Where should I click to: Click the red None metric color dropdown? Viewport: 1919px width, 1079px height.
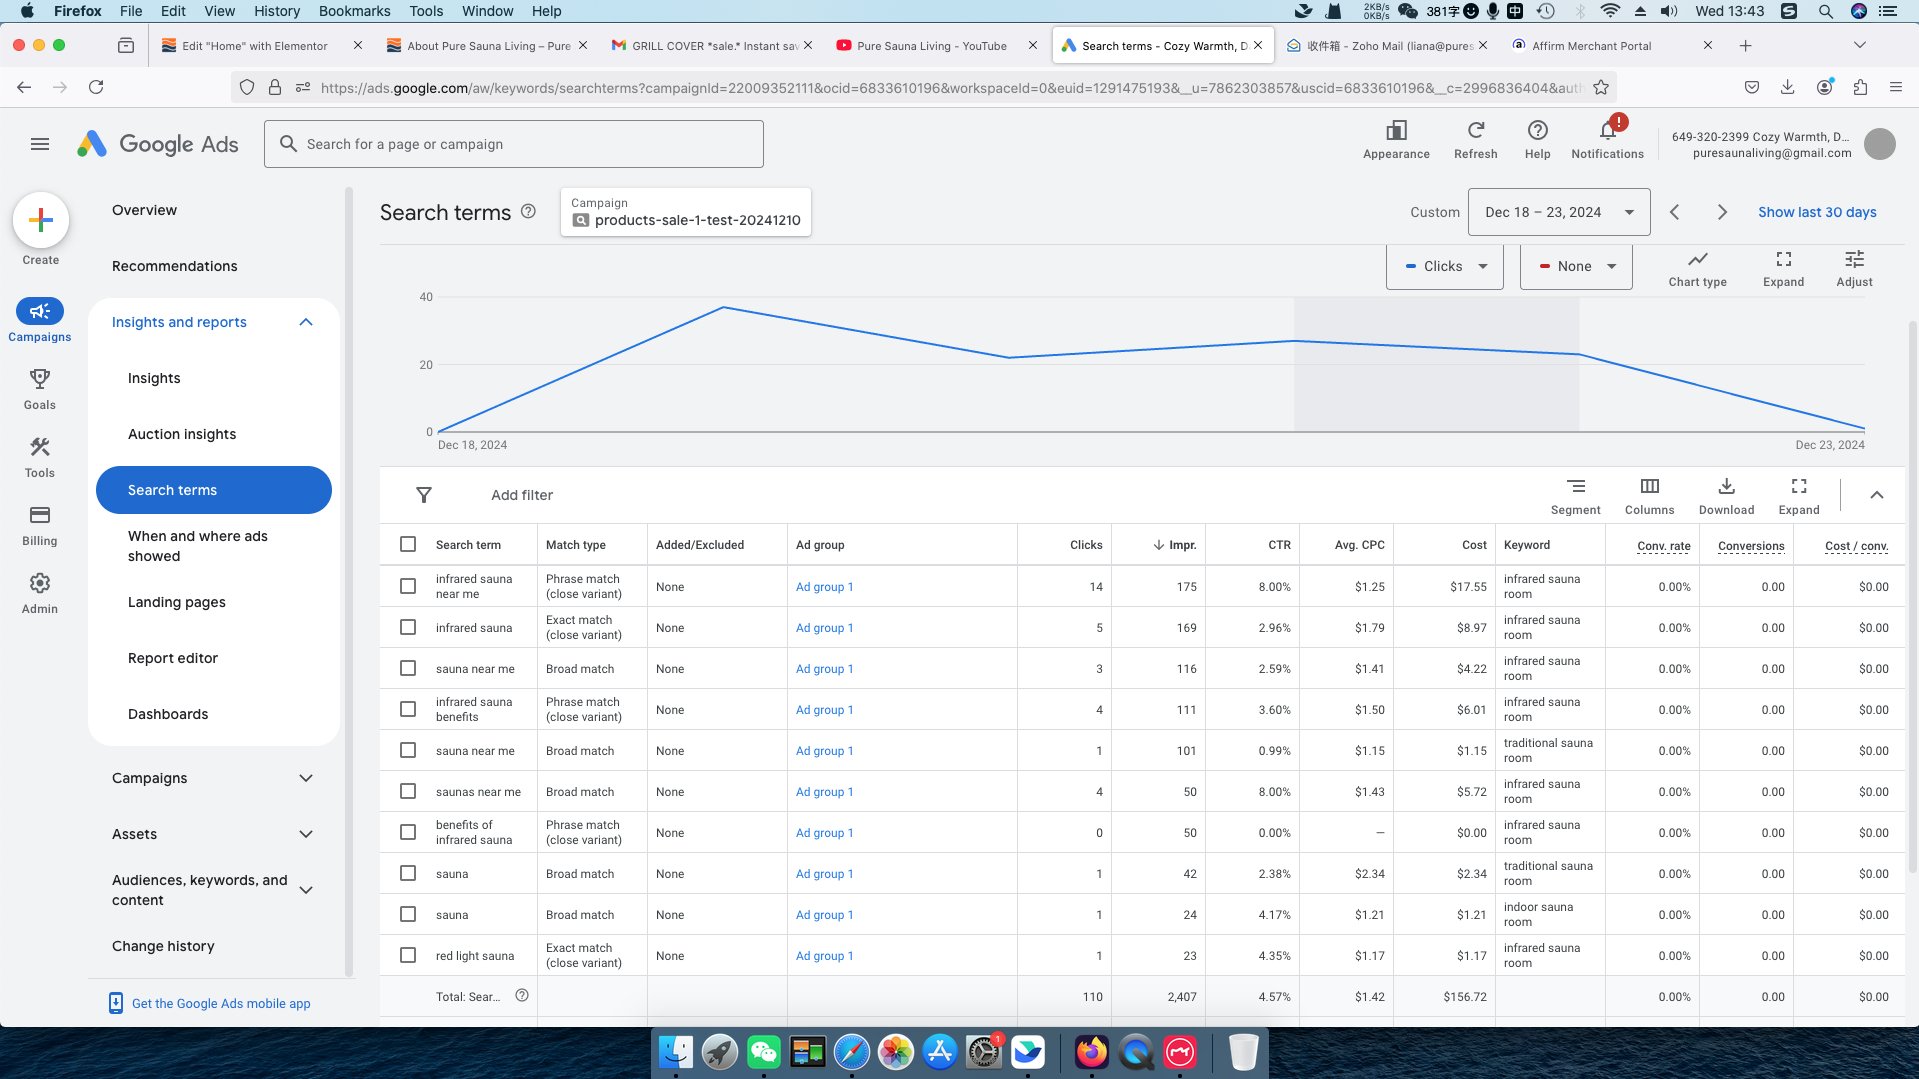click(x=1576, y=266)
